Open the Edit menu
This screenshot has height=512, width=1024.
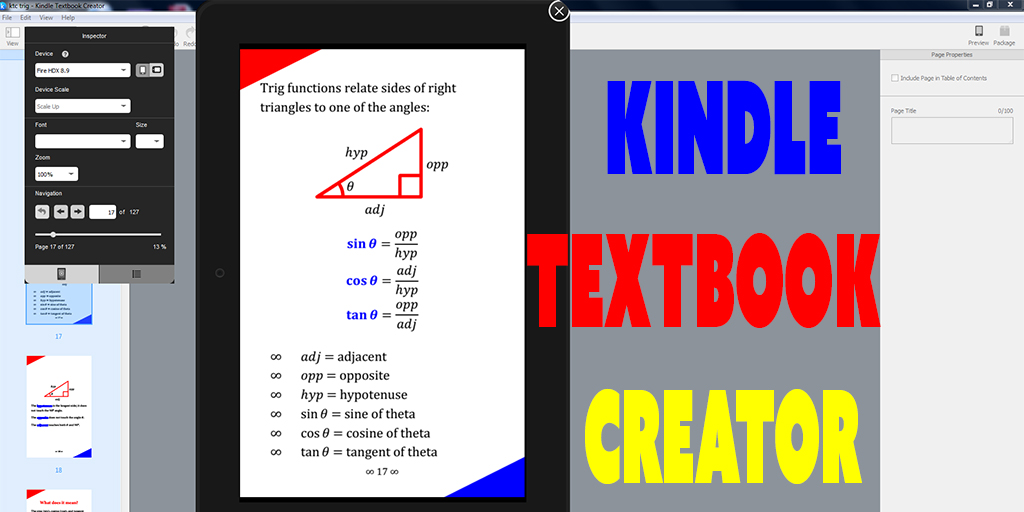tap(26, 18)
